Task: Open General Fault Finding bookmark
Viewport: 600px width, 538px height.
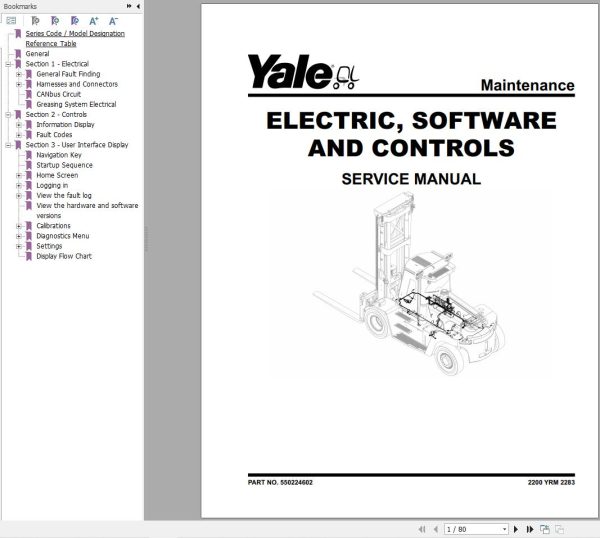Action: (x=68, y=74)
